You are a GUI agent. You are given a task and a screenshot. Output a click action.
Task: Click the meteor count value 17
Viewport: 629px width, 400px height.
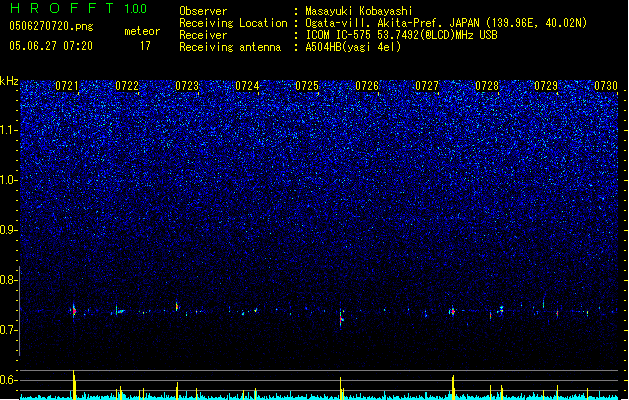click(145, 46)
